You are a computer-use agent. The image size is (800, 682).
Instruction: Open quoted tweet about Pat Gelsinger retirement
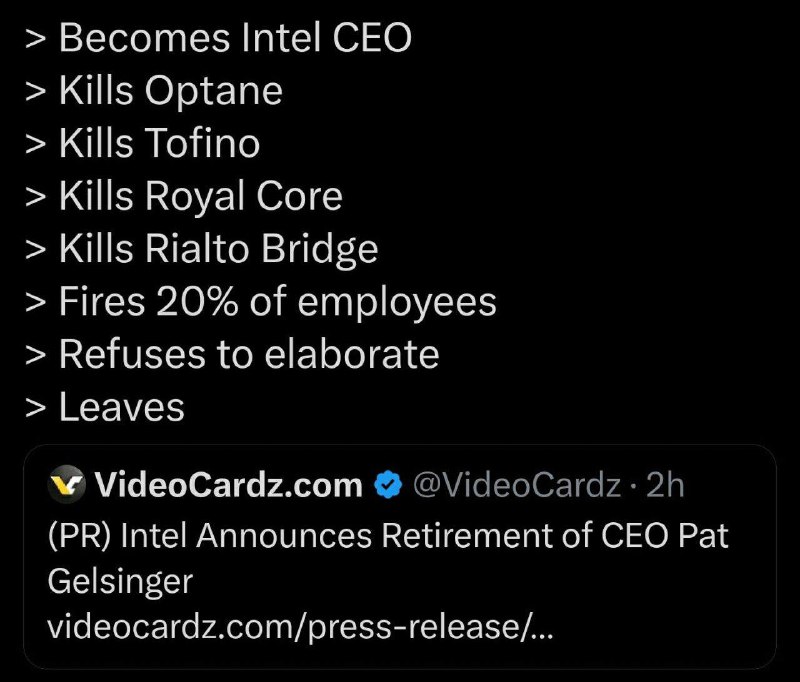coord(400,557)
